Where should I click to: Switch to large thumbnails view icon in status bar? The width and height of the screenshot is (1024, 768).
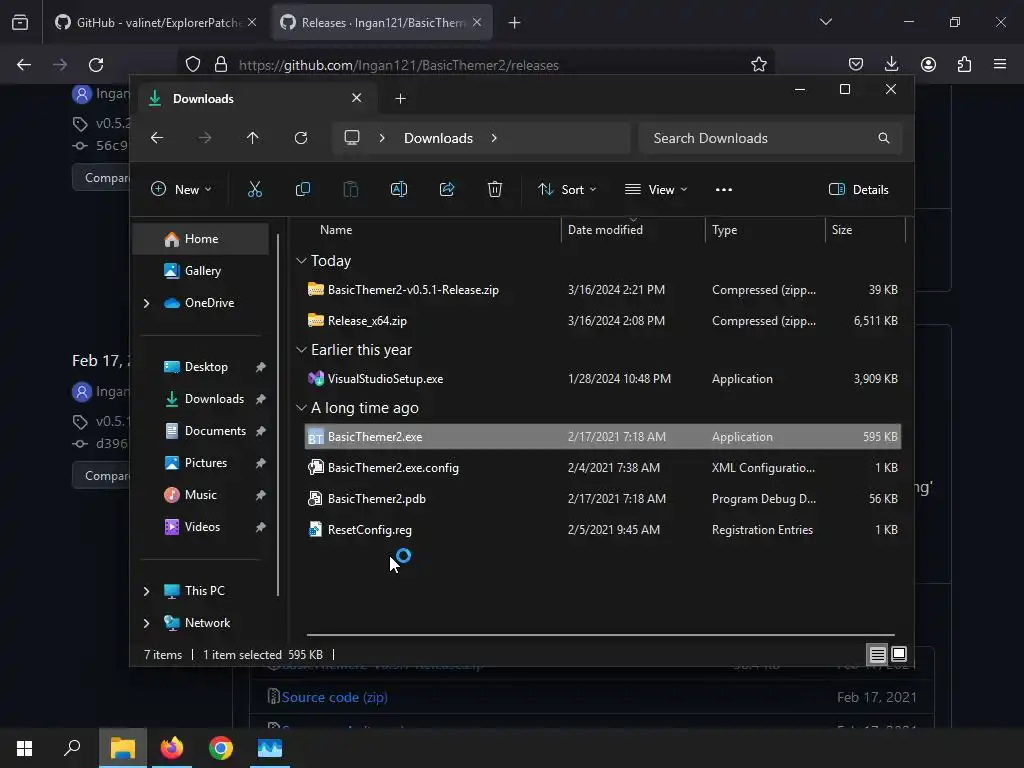899,654
